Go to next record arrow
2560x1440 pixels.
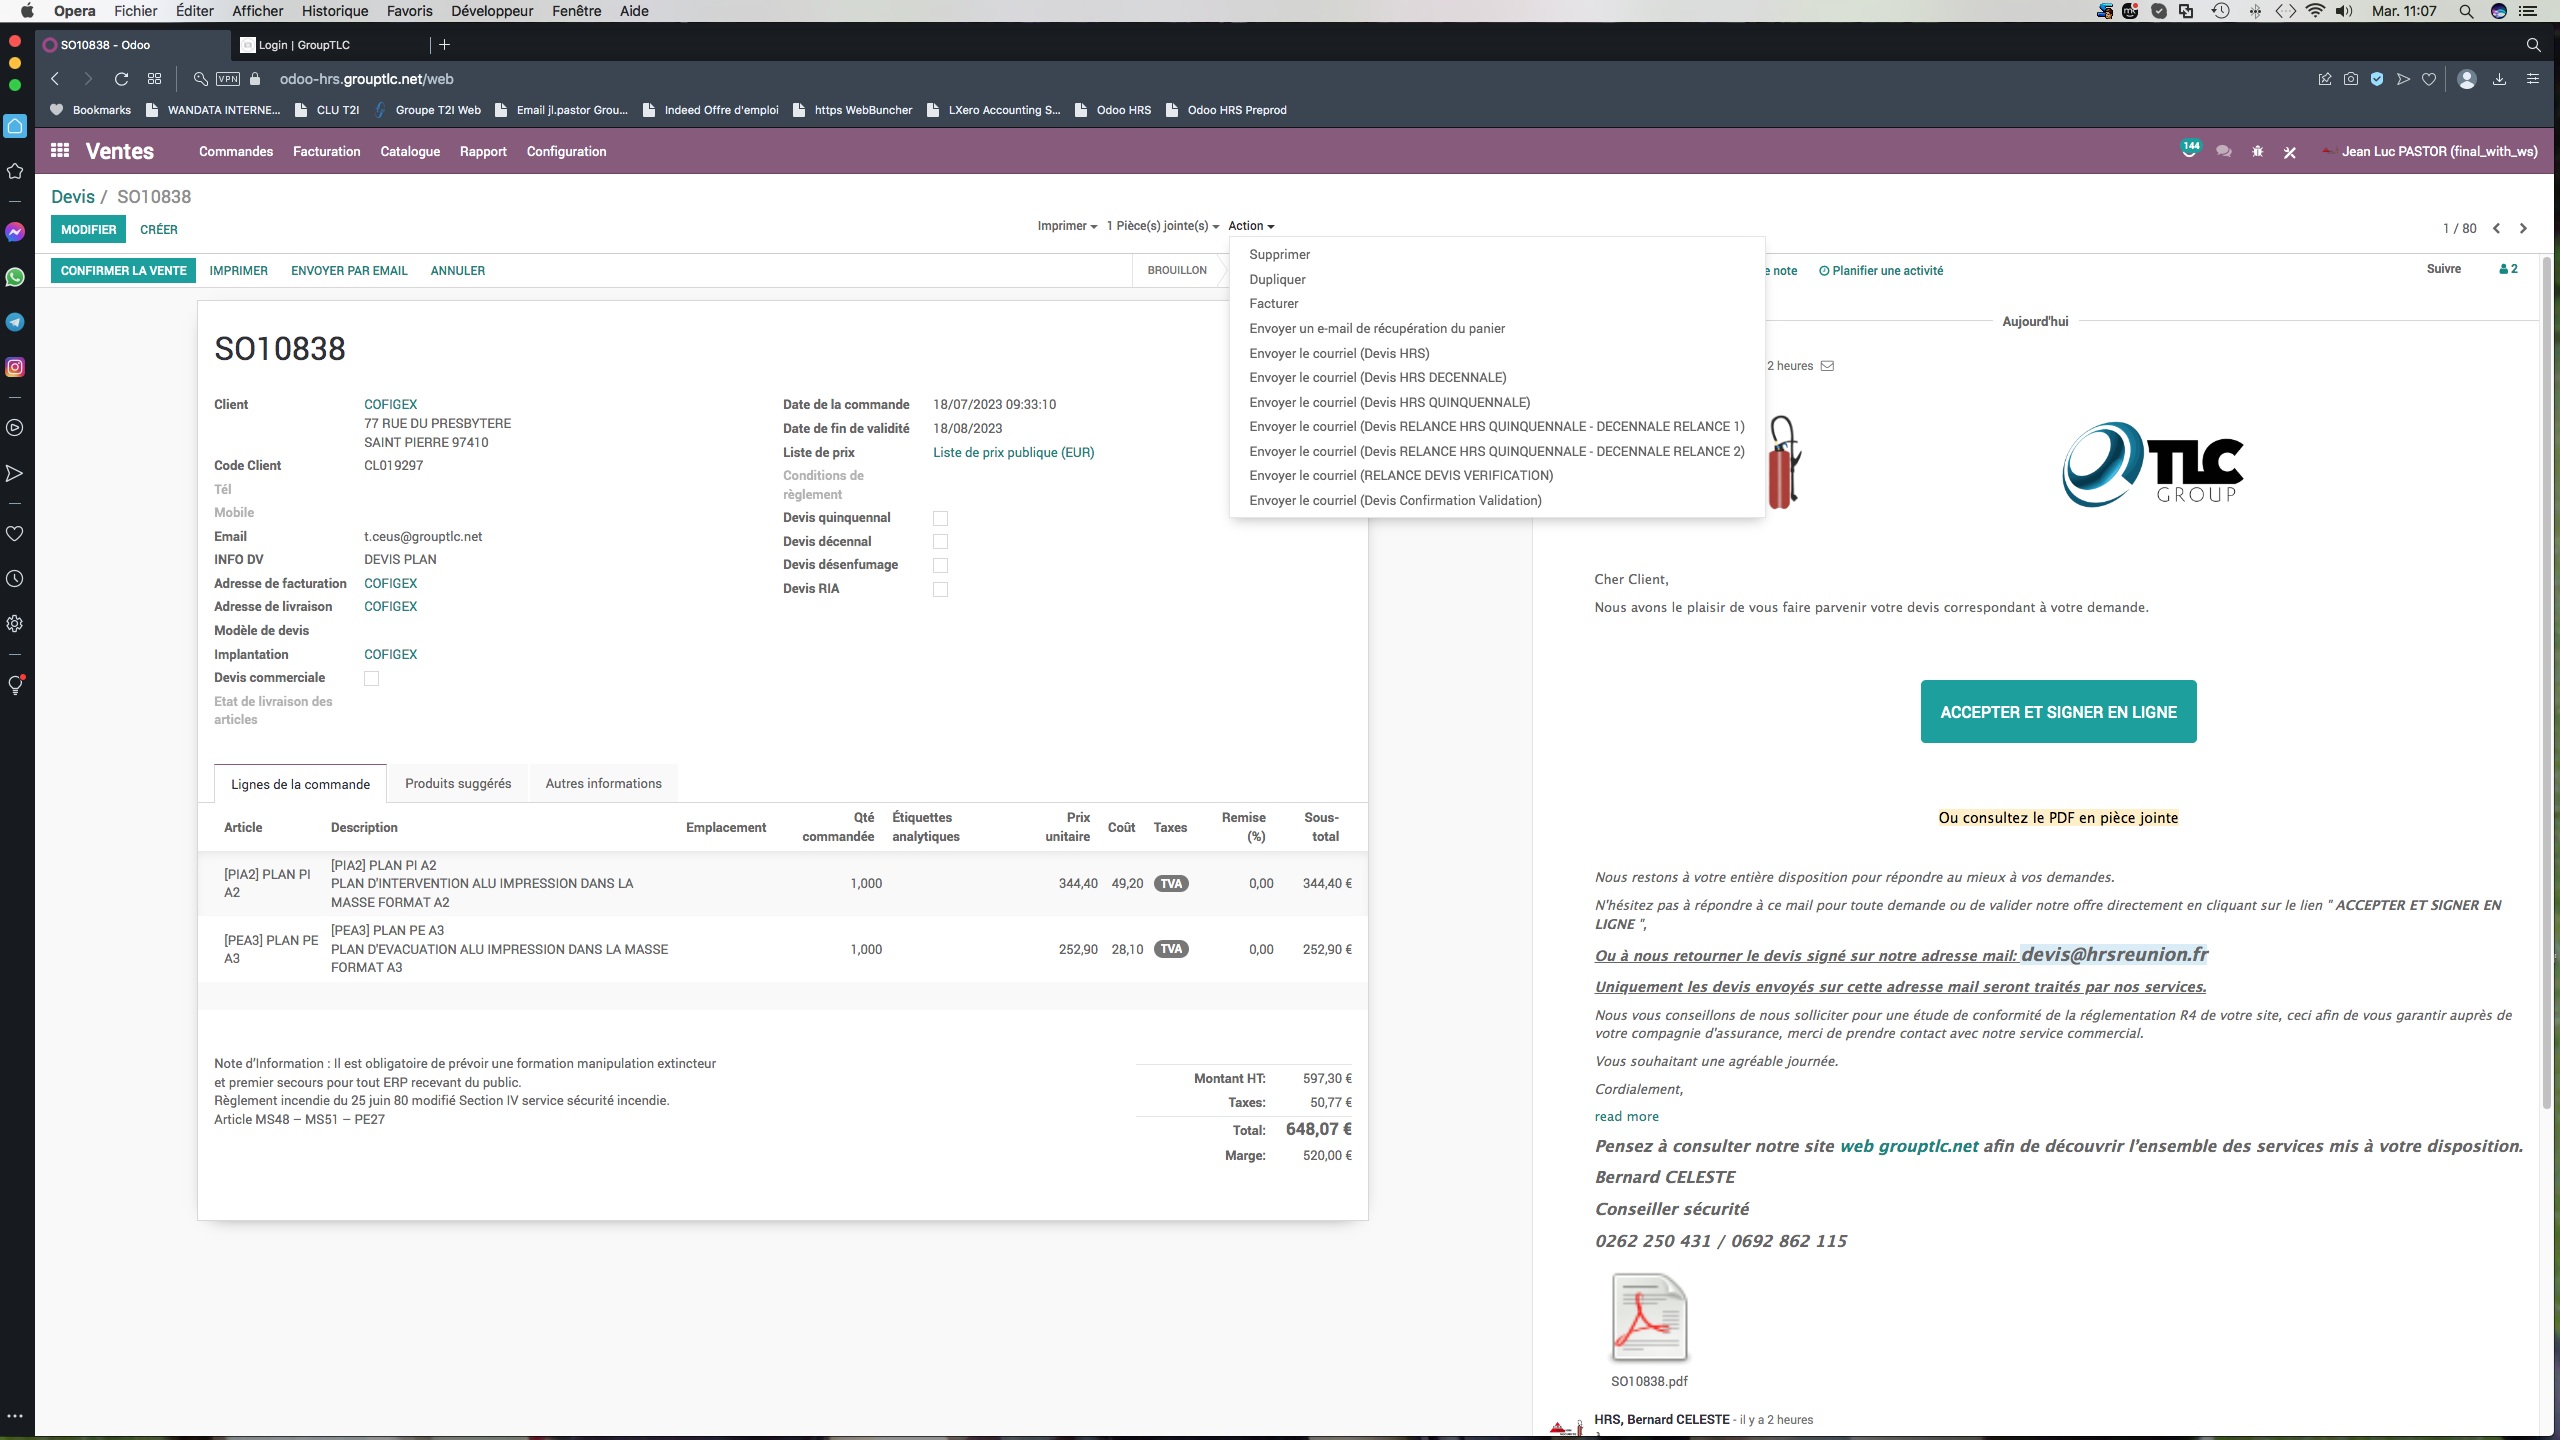(x=2523, y=228)
